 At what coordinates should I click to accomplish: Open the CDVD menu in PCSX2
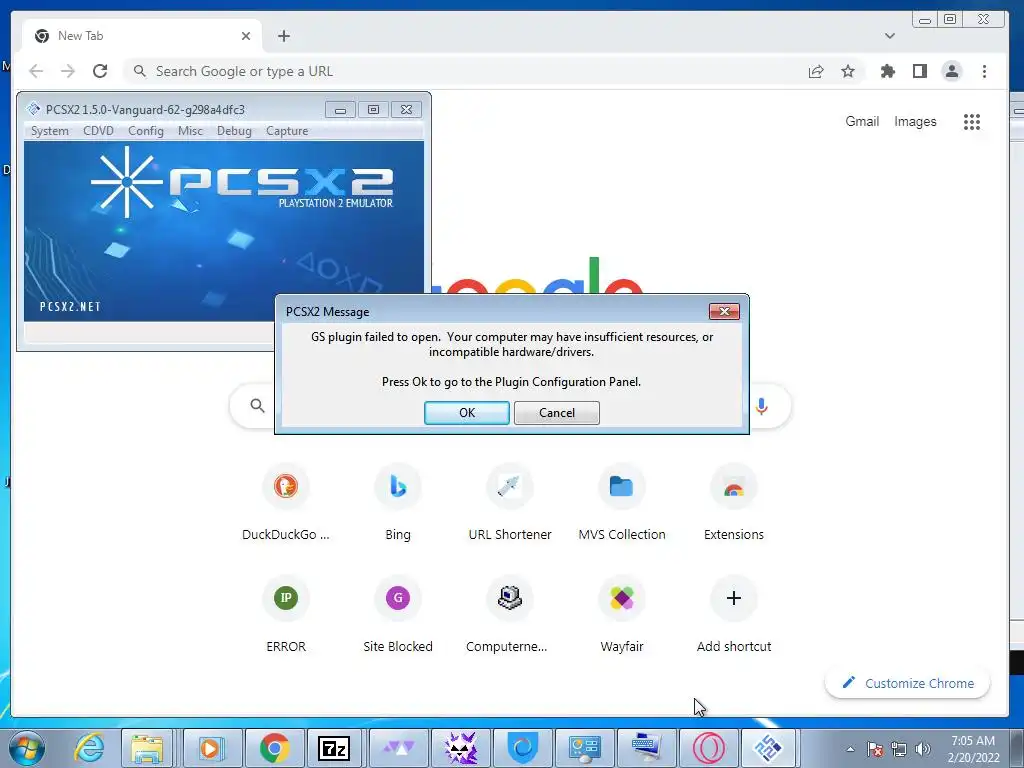coord(99,131)
